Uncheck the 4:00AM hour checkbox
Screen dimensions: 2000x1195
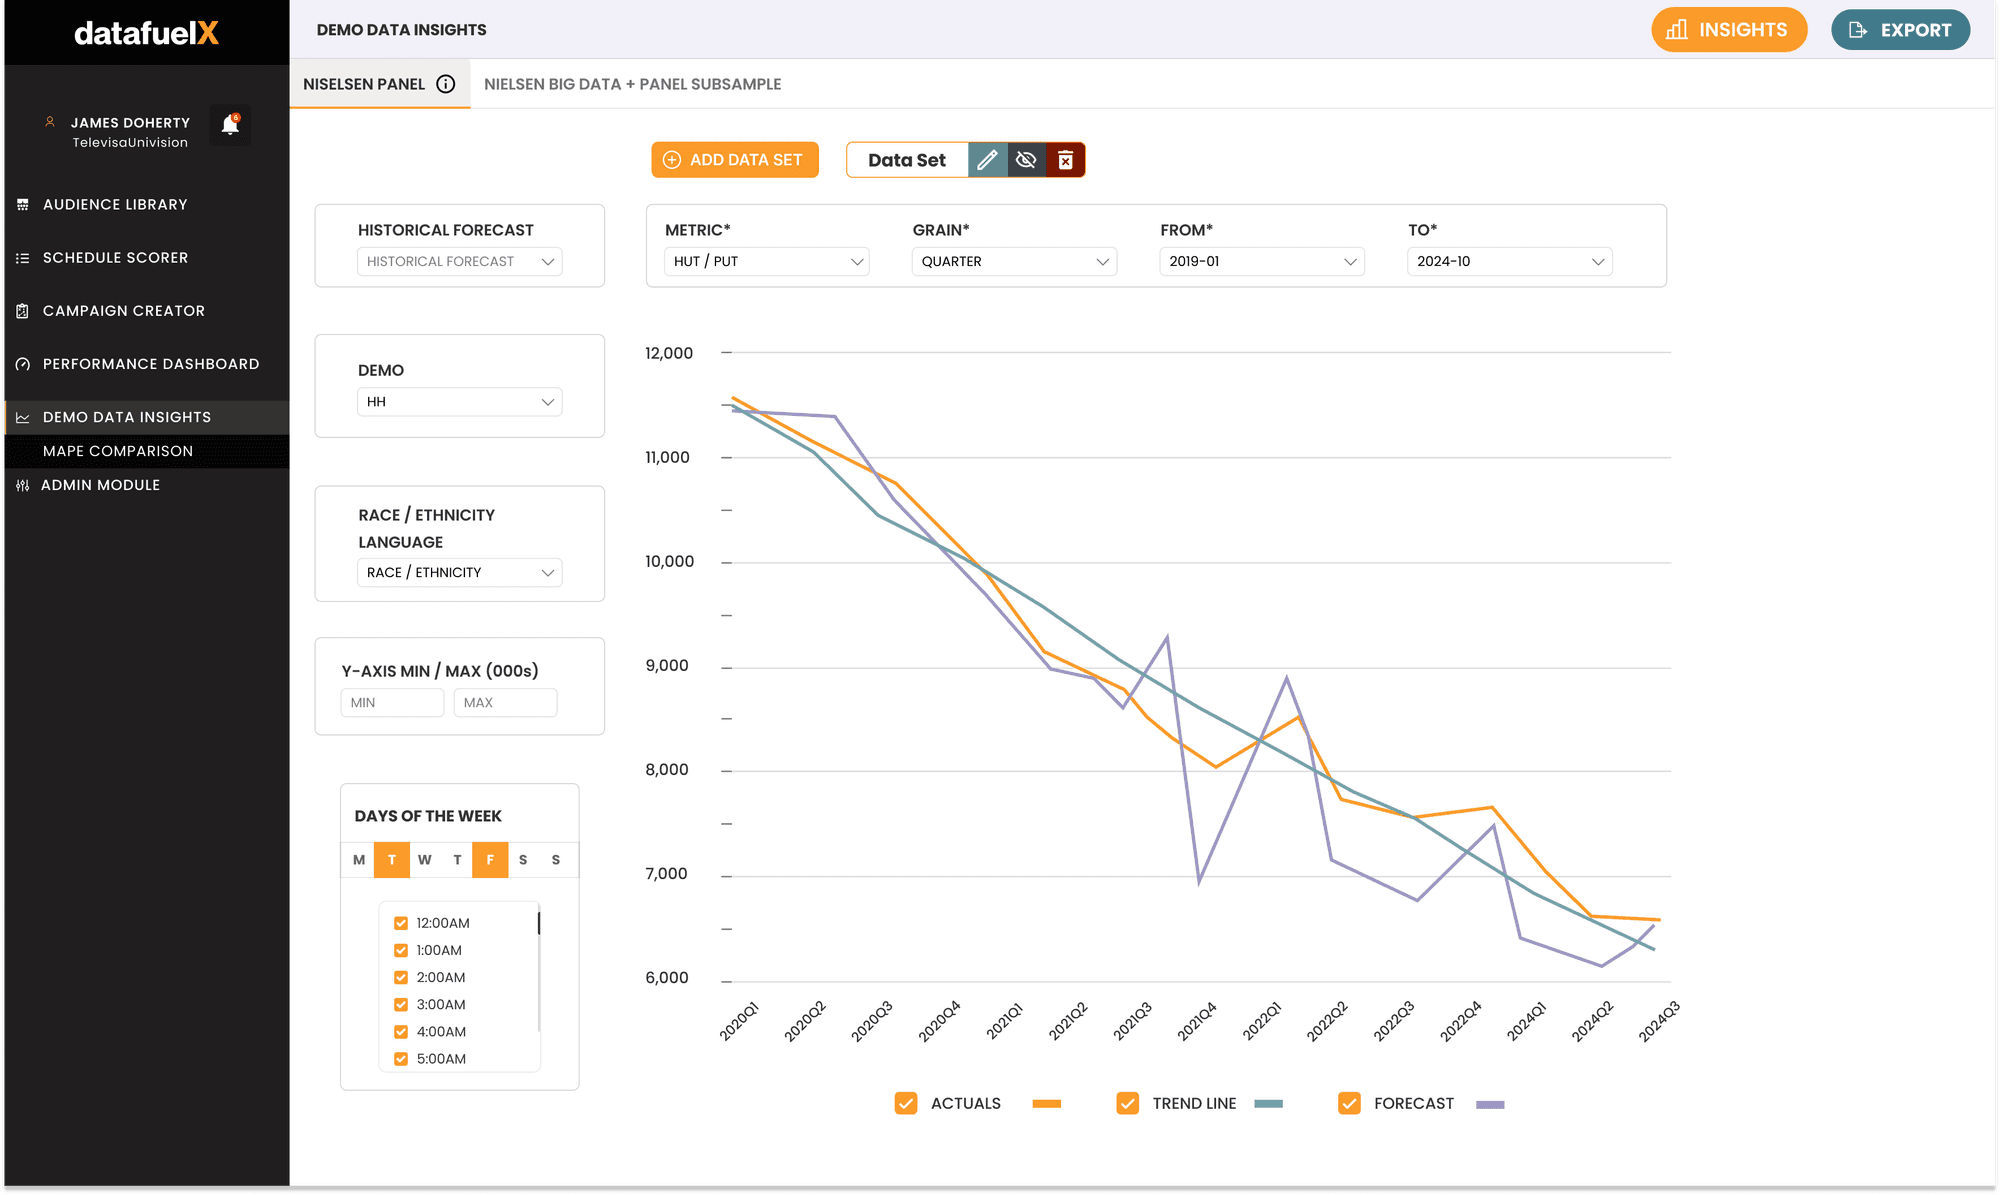click(401, 1031)
